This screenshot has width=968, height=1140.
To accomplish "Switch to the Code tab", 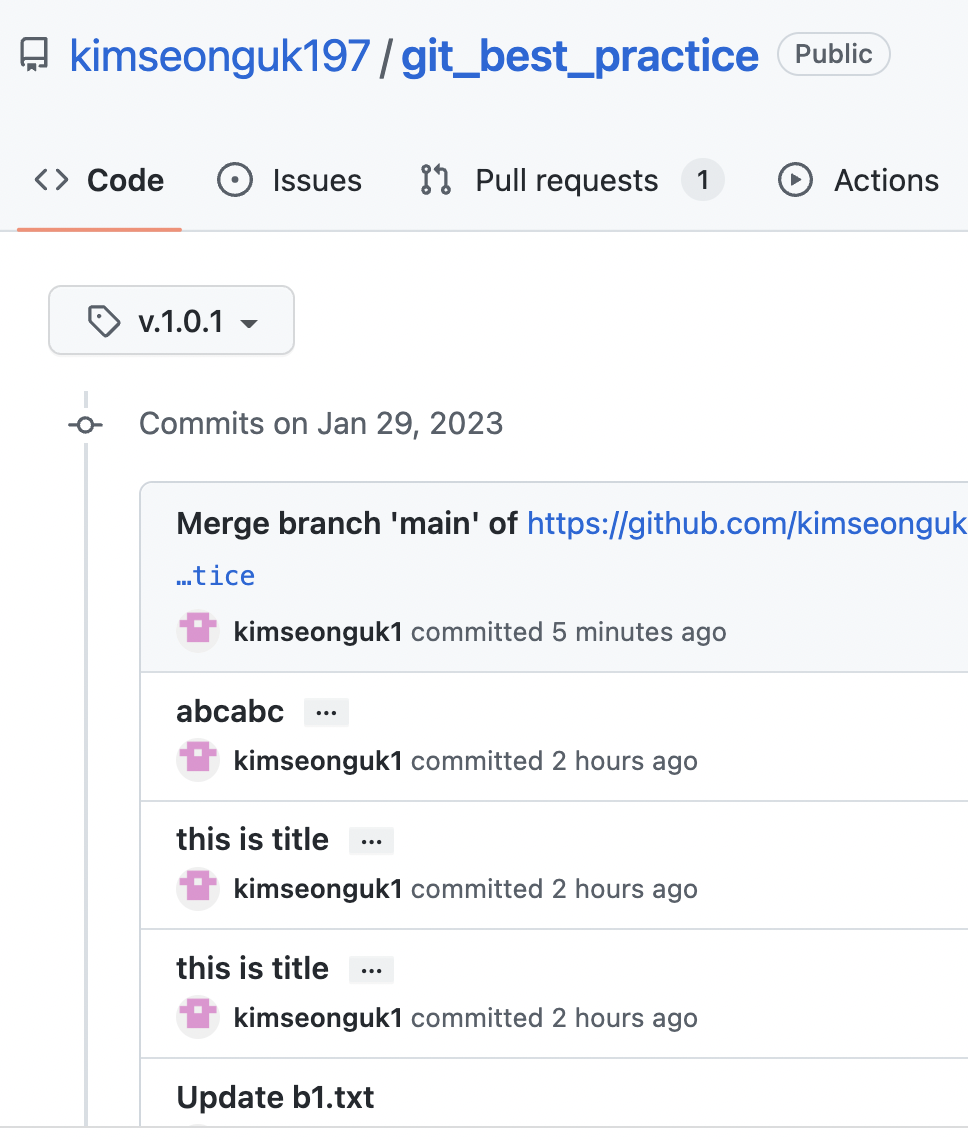I will 99,180.
